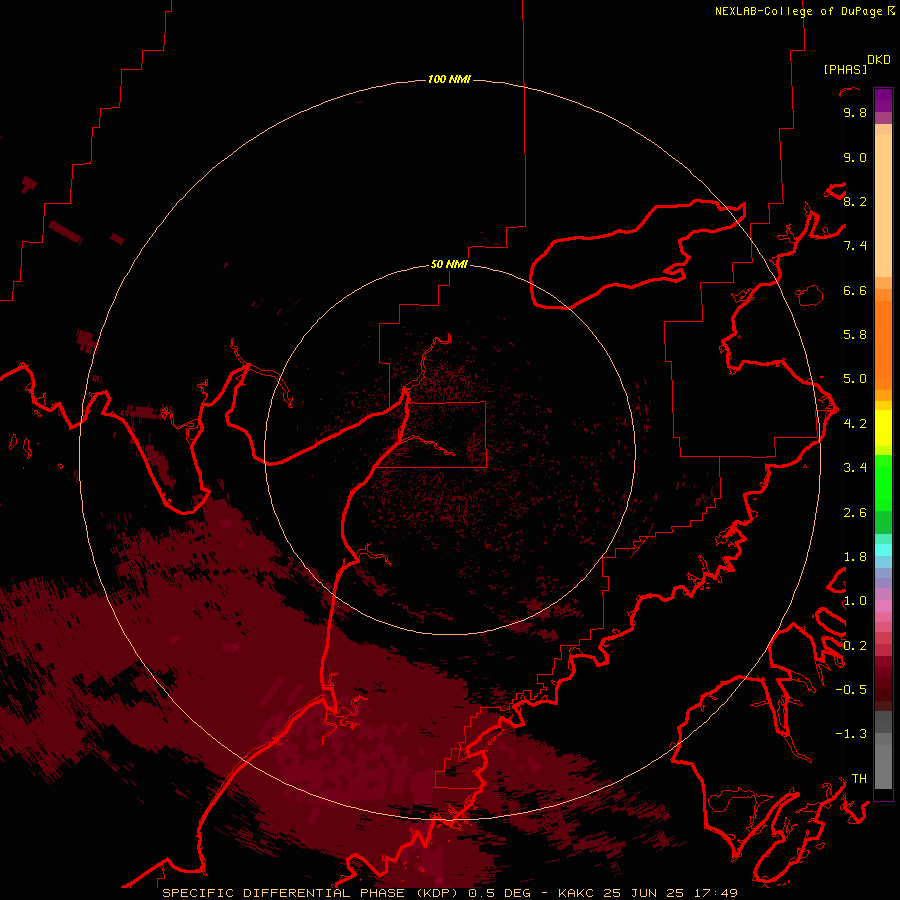Click the KDP product title caption at bottom
The width and height of the screenshot is (900, 900).
pyautogui.click(x=449, y=893)
